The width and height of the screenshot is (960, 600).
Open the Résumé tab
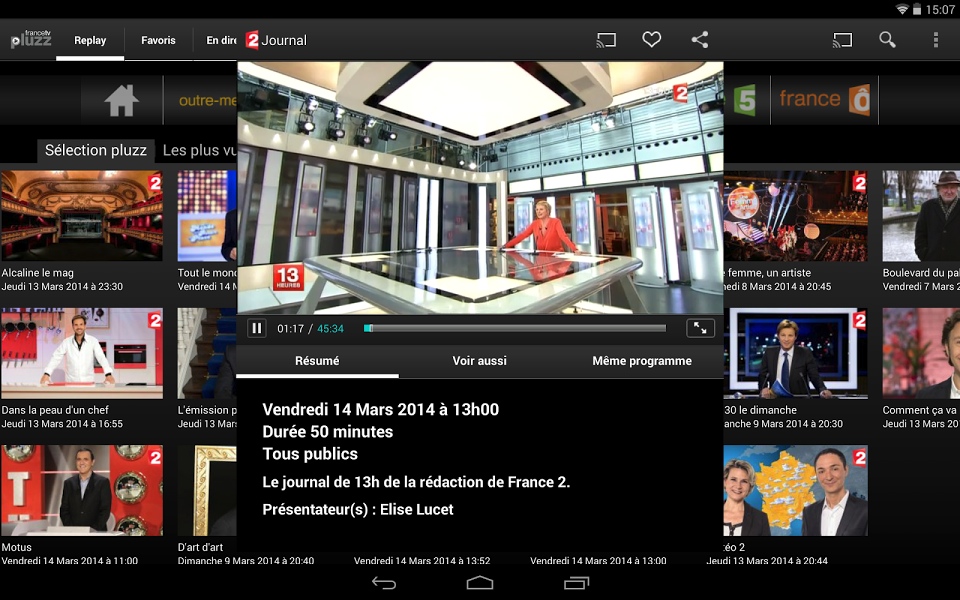click(317, 361)
